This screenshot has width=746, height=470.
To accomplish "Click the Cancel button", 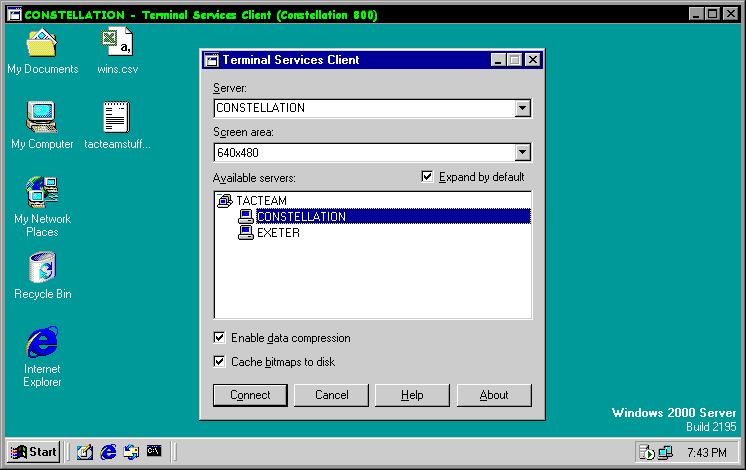I will (331, 395).
